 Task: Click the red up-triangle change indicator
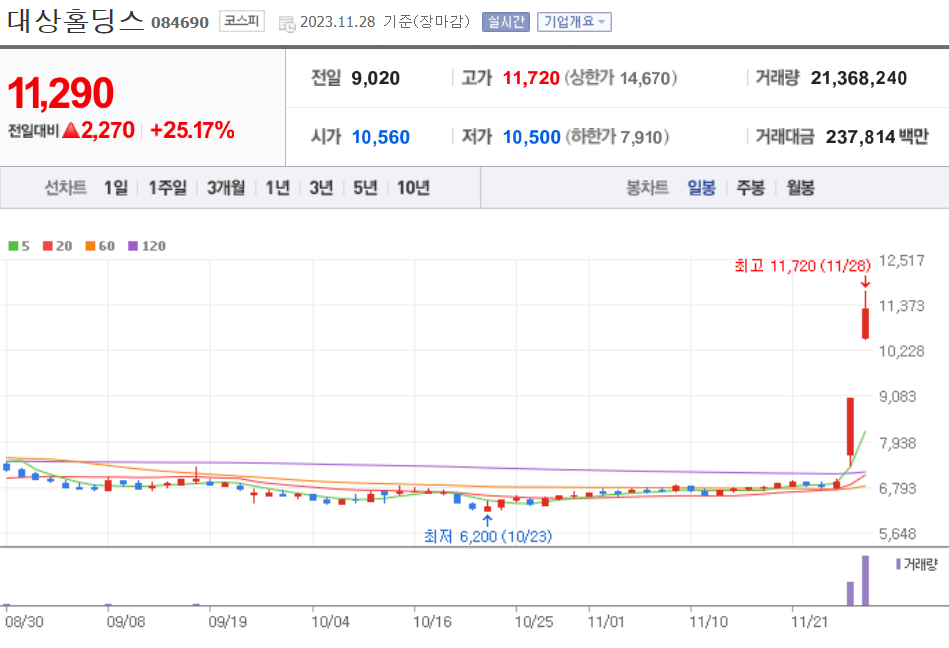(x=71, y=130)
